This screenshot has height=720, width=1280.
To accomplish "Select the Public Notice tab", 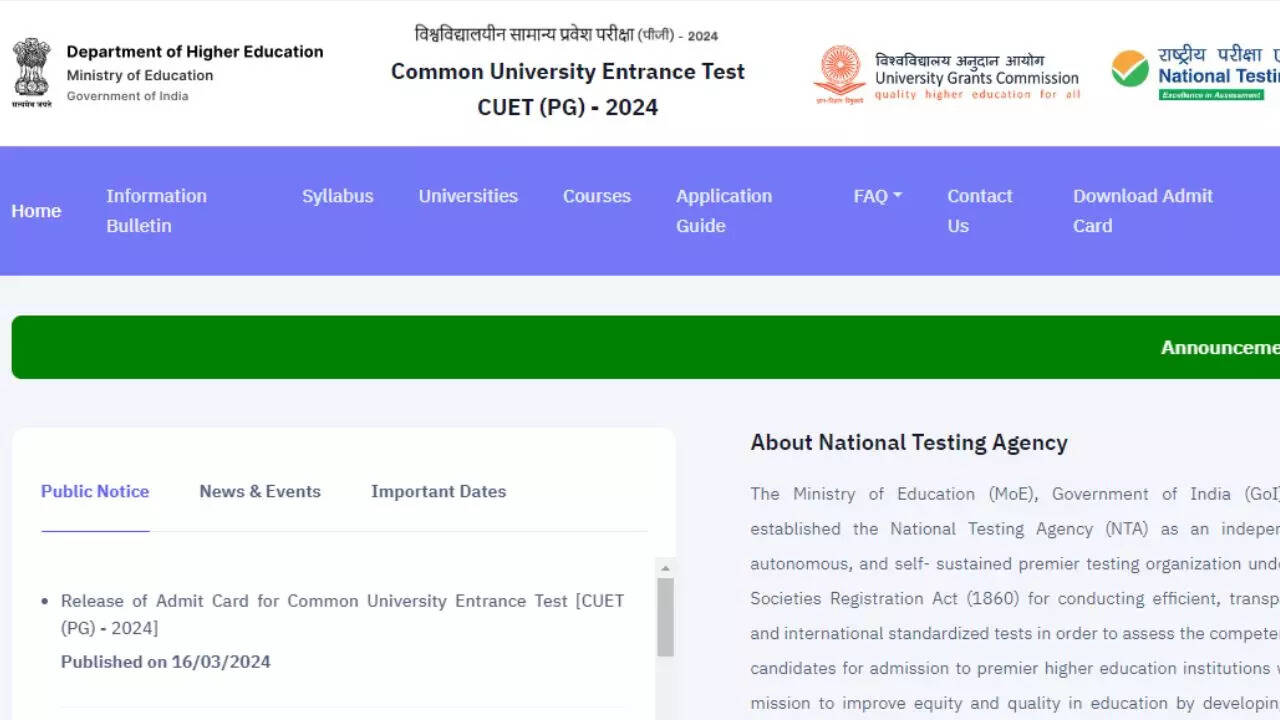I will point(95,491).
